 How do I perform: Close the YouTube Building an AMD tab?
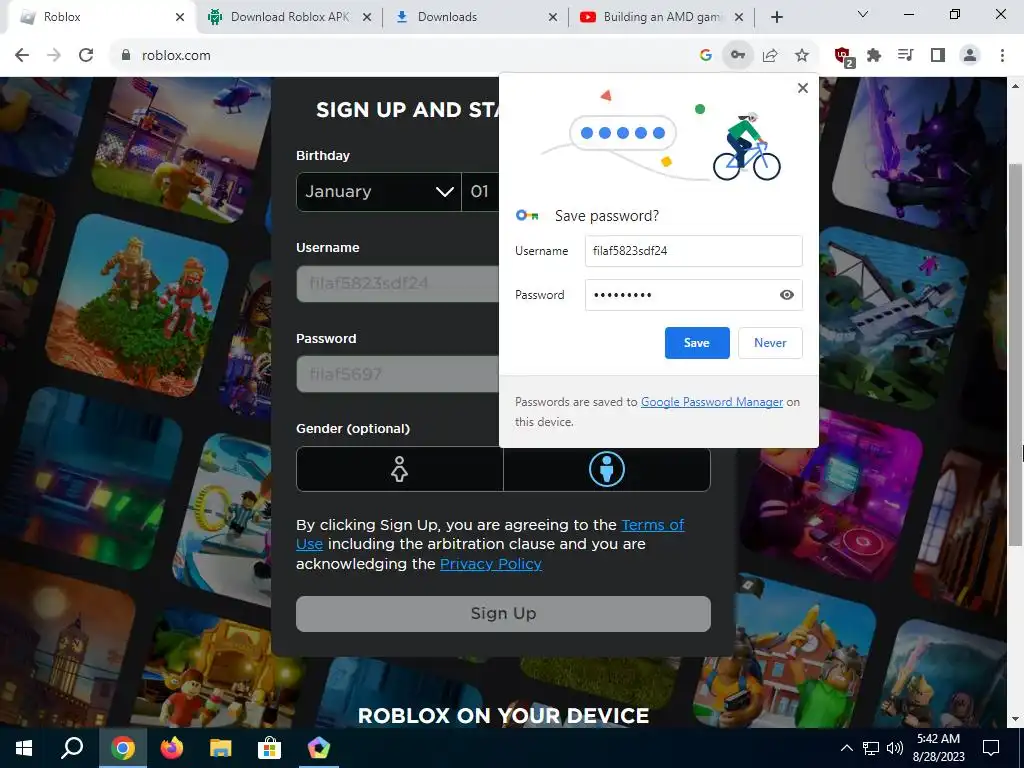click(739, 17)
